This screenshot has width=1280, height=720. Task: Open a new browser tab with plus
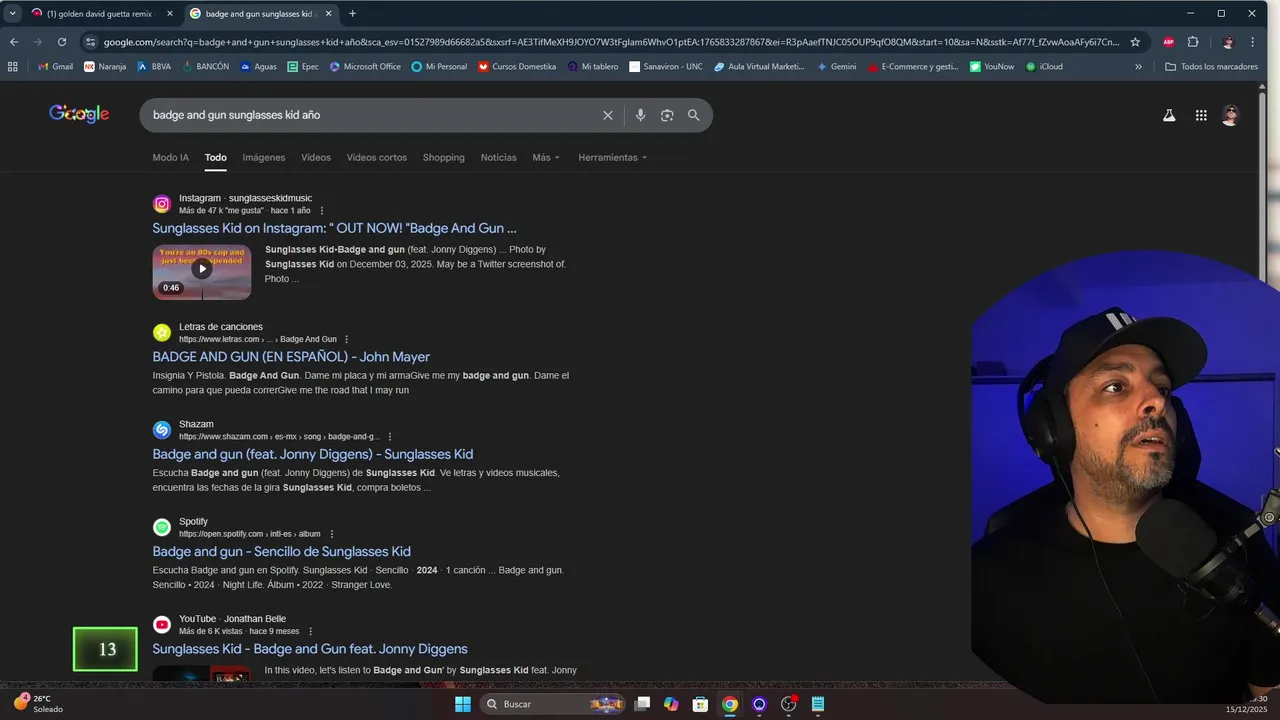point(352,14)
